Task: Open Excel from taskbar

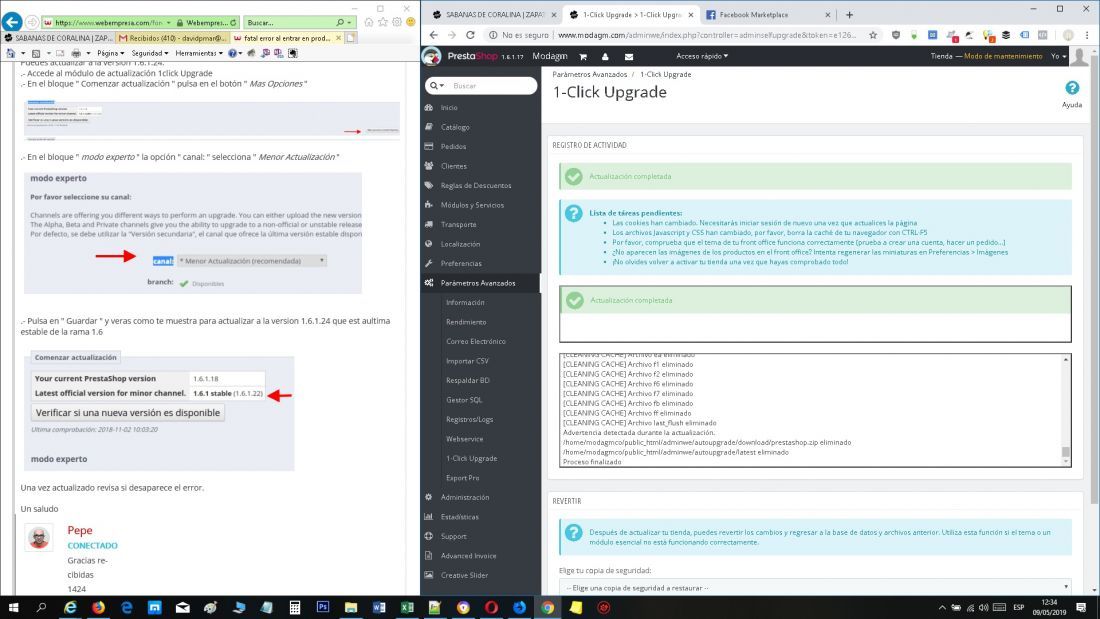Action: coord(407,608)
